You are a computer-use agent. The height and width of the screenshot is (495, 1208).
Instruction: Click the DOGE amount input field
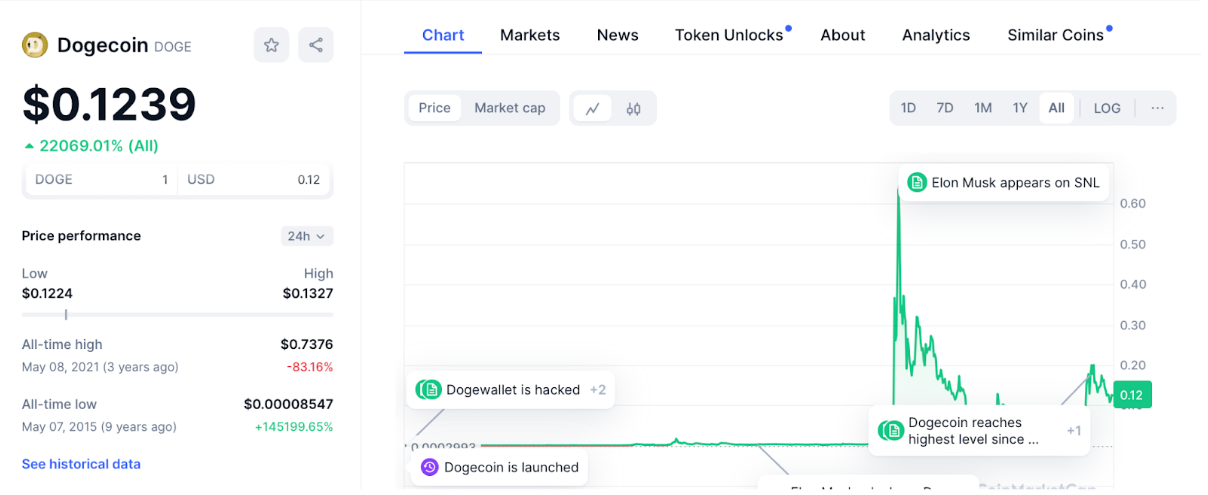[100, 180]
